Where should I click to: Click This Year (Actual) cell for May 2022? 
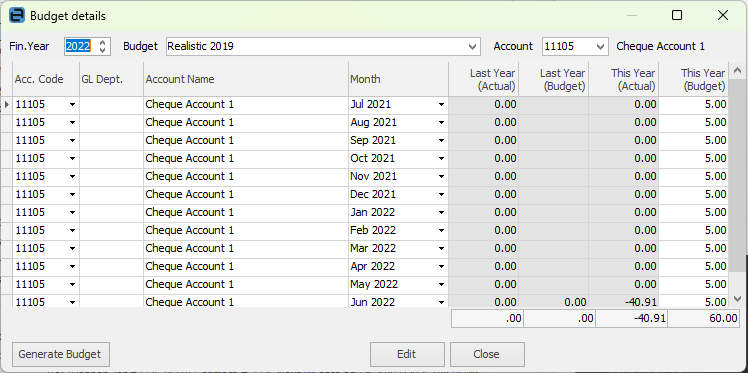(x=623, y=285)
